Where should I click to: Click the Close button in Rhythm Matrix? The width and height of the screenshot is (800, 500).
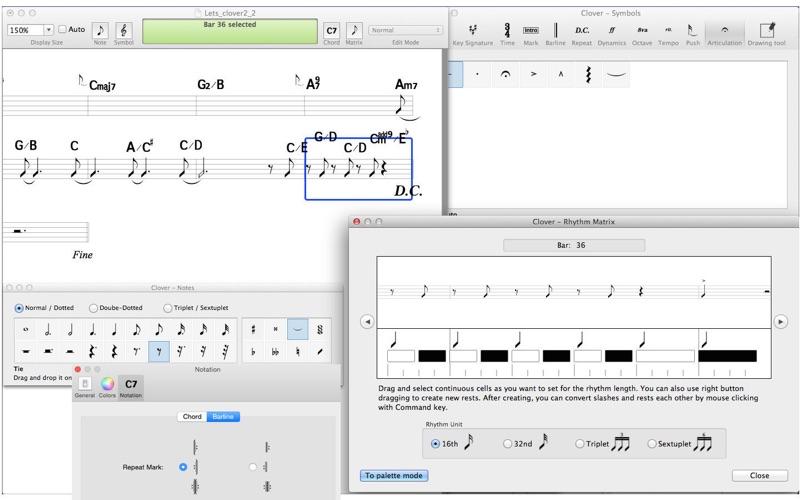(x=760, y=476)
